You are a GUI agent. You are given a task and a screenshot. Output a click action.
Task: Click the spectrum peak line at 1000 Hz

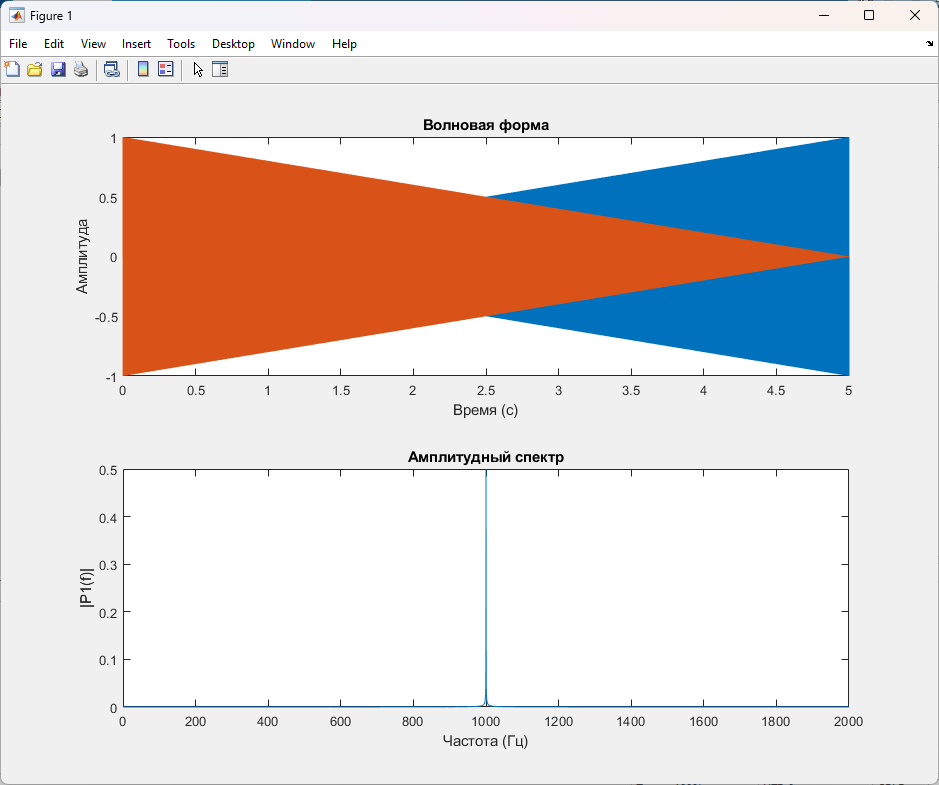(486, 587)
